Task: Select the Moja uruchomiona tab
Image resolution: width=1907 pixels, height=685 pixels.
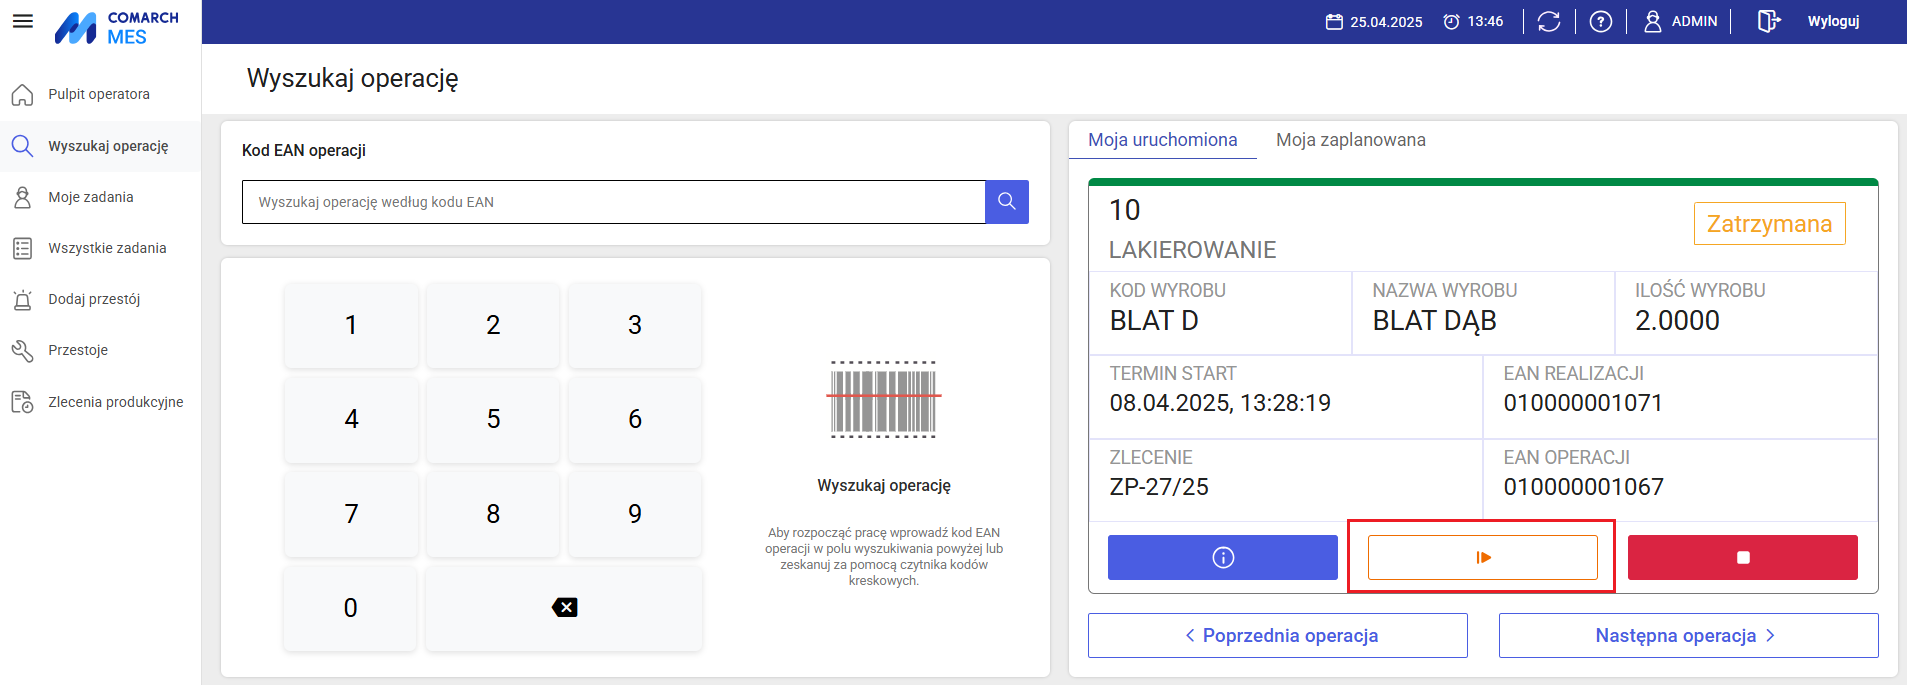Action: [1162, 140]
